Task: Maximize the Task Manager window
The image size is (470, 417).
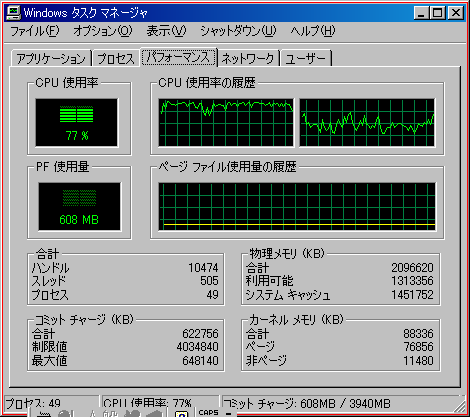Action: [x=437, y=13]
